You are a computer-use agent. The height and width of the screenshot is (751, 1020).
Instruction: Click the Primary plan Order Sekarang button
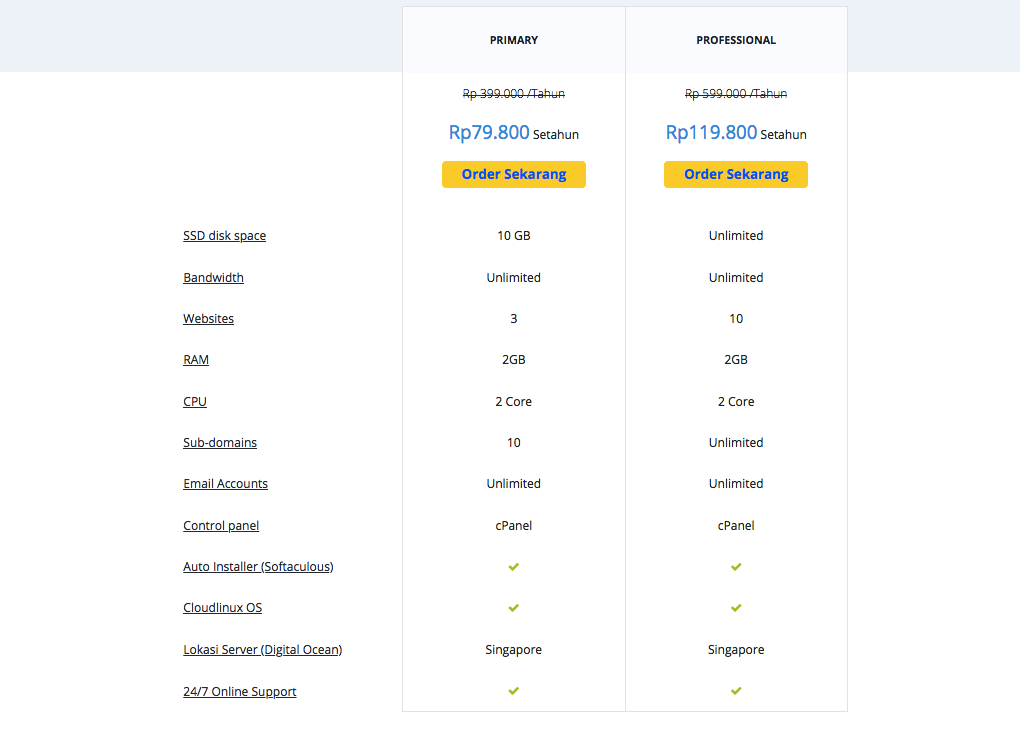pos(513,174)
